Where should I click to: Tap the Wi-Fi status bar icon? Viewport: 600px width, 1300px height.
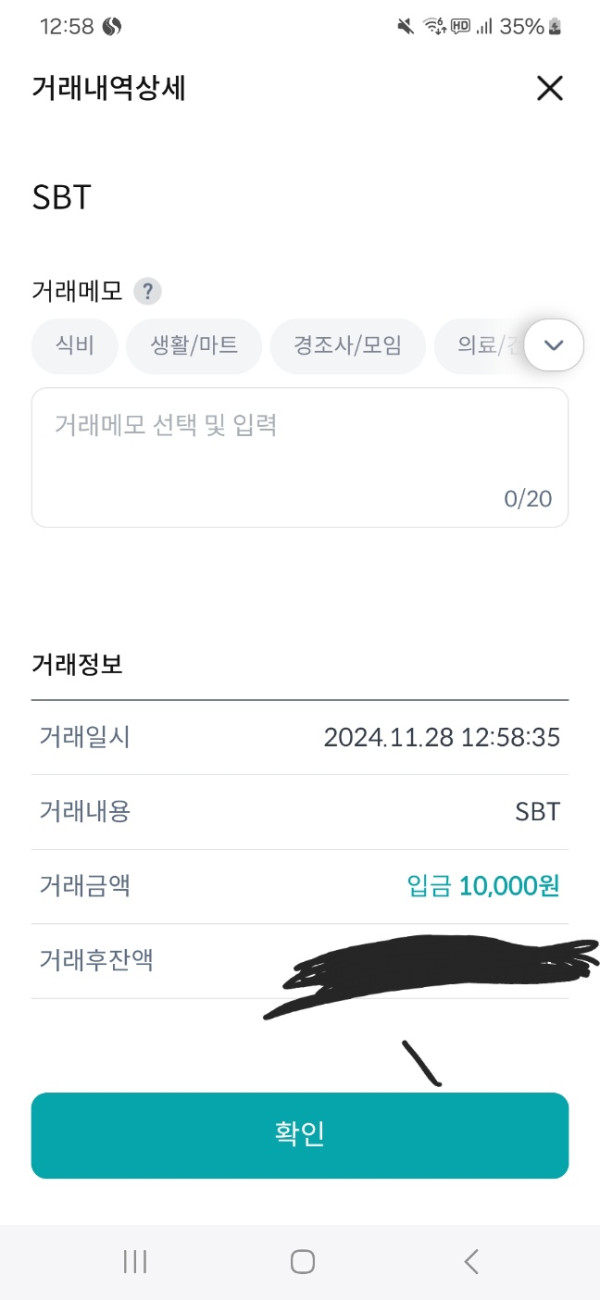(x=434, y=27)
